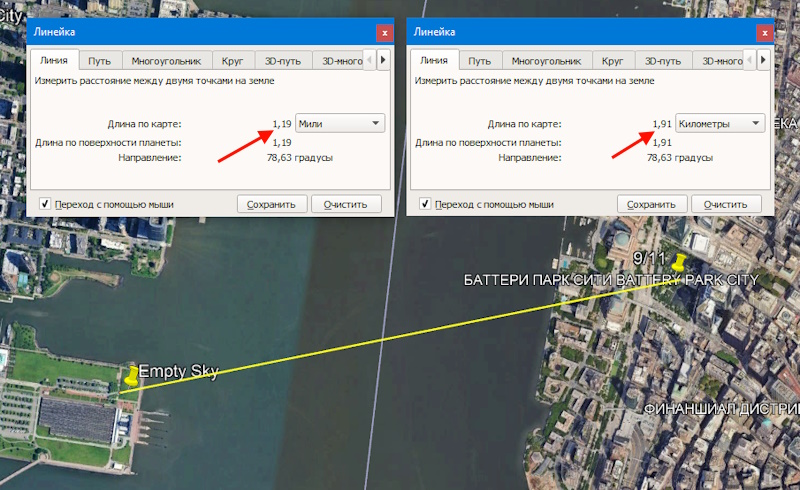Toggle 'Переход с помощью мыши' in Мили dialog
Image resolution: width=800 pixels, height=490 pixels.
(45, 204)
